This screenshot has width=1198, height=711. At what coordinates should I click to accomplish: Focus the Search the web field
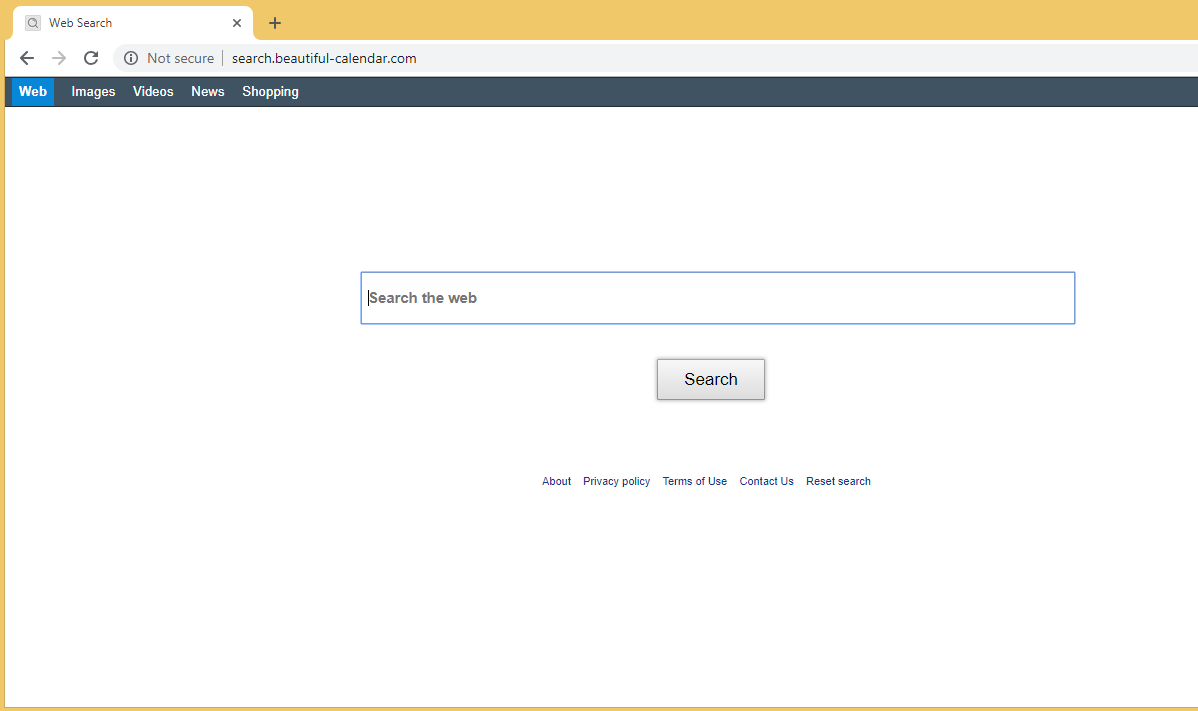pos(717,298)
